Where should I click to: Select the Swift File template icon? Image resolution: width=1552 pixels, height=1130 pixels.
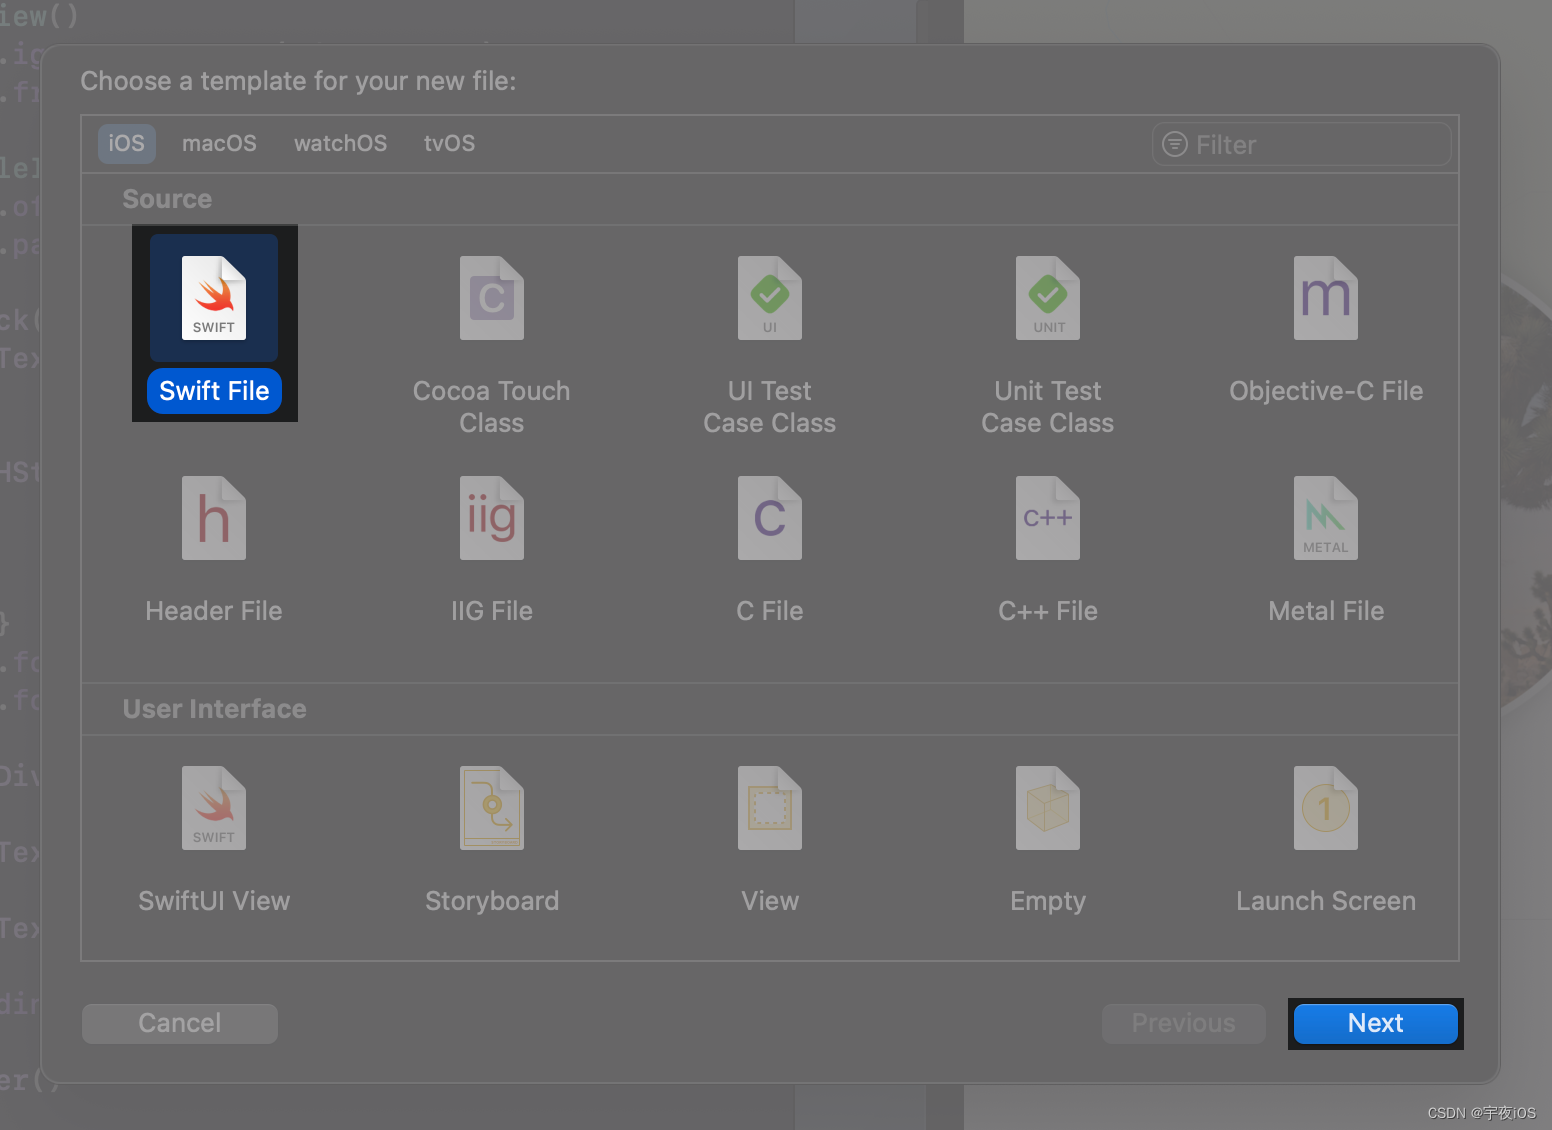[214, 298]
